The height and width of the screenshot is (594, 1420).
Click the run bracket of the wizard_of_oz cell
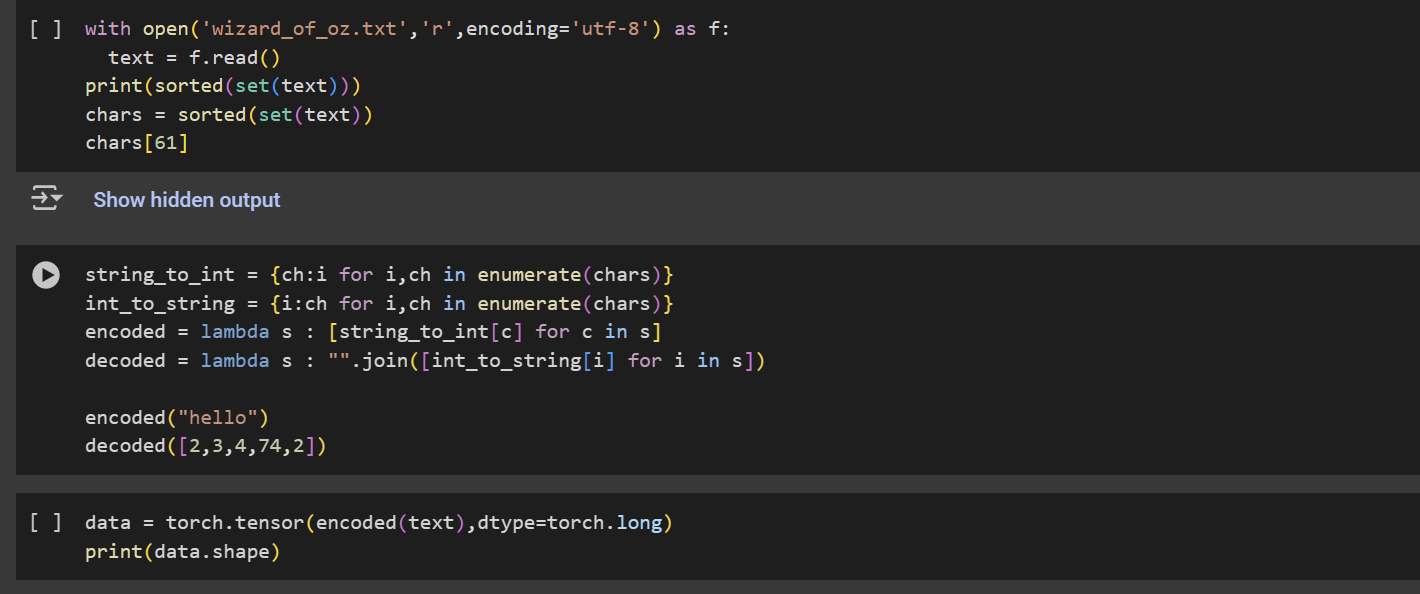pos(46,29)
